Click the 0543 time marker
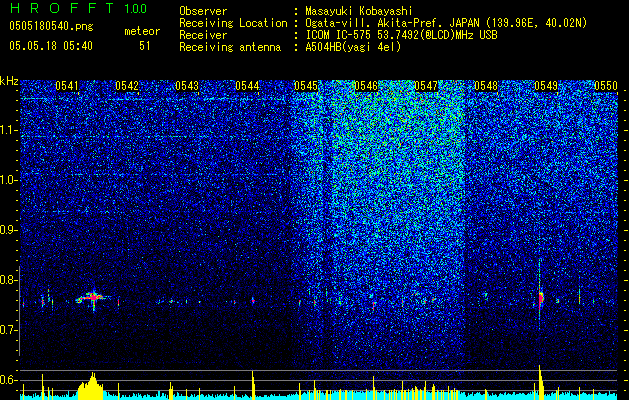Image resolution: width=629 pixels, height=400 pixels. click(187, 86)
